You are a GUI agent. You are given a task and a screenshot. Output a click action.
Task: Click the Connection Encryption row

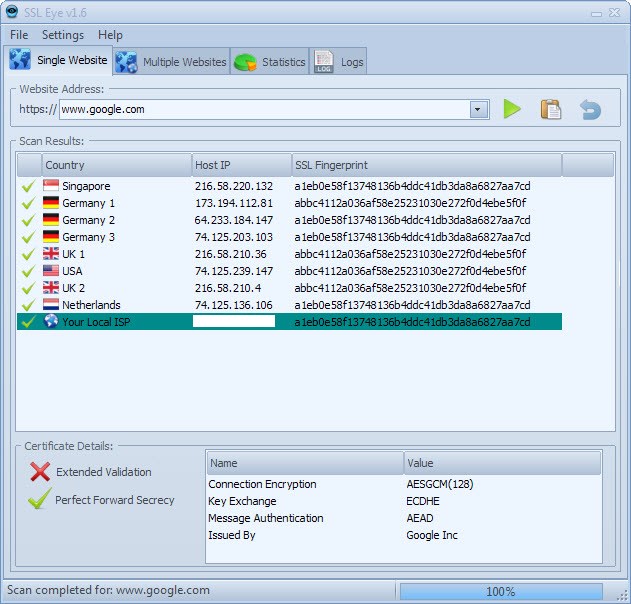404,484
